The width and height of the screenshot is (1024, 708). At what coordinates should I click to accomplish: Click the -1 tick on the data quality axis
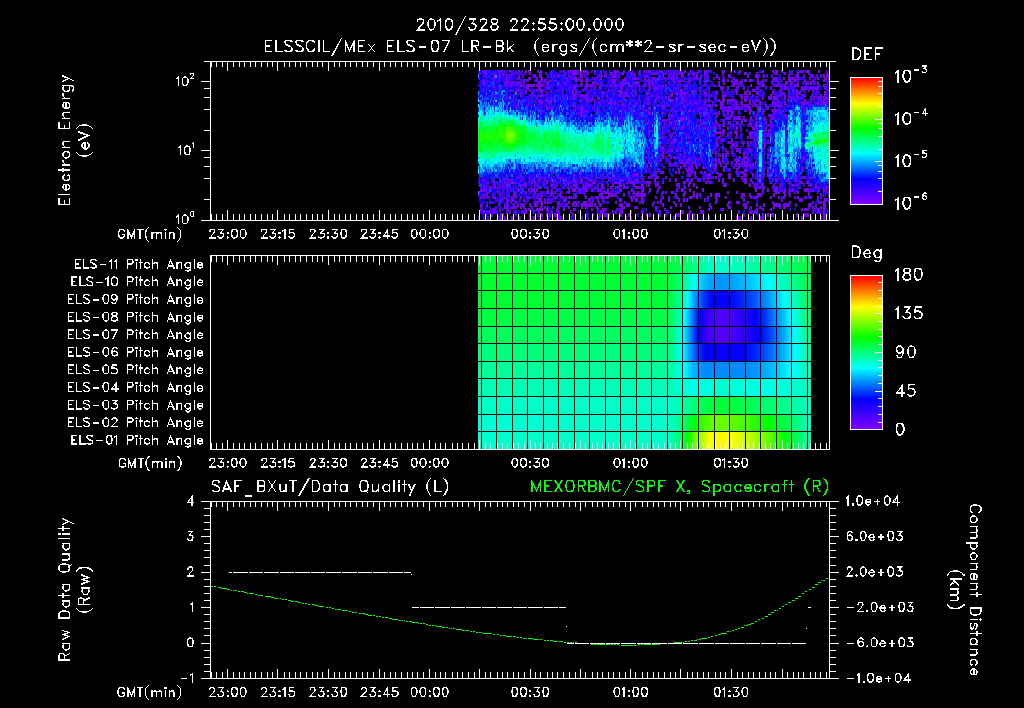click(x=187, y=678)
